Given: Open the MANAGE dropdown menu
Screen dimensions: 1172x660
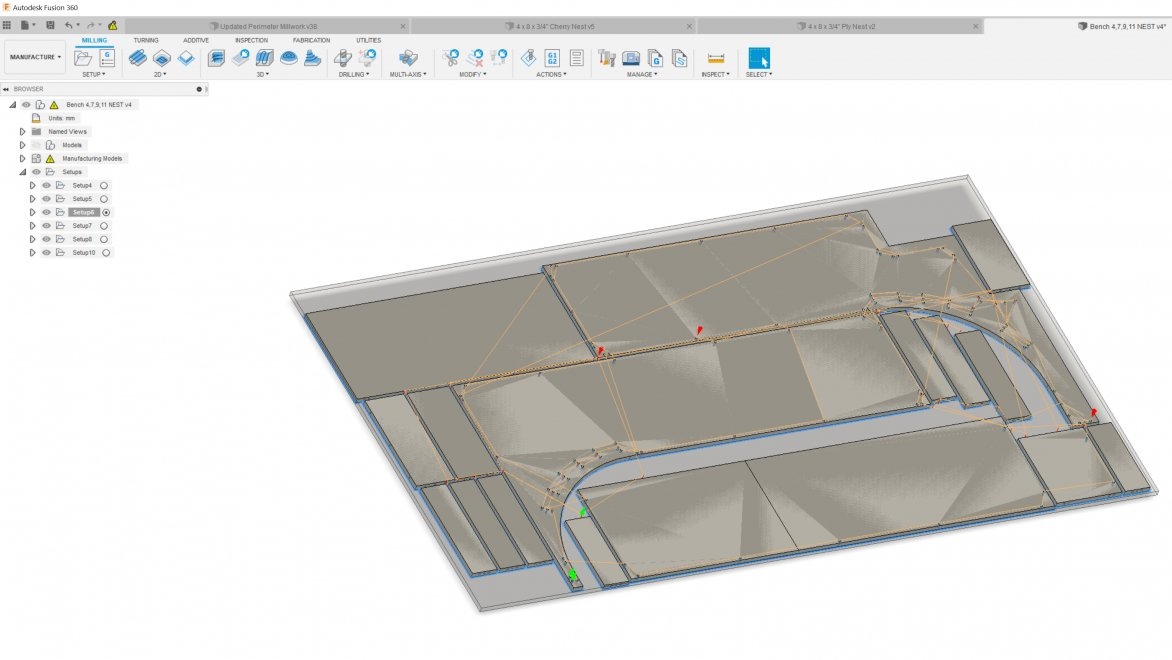Looking at the screenshot, I should point(642,75).
